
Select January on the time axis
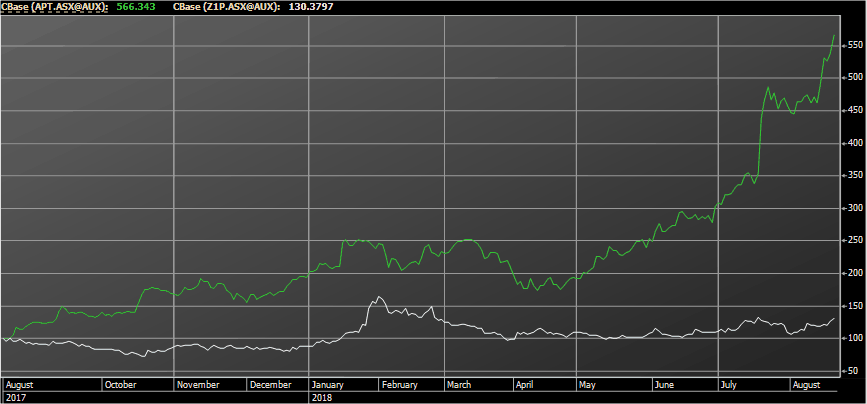coord(327,385)
